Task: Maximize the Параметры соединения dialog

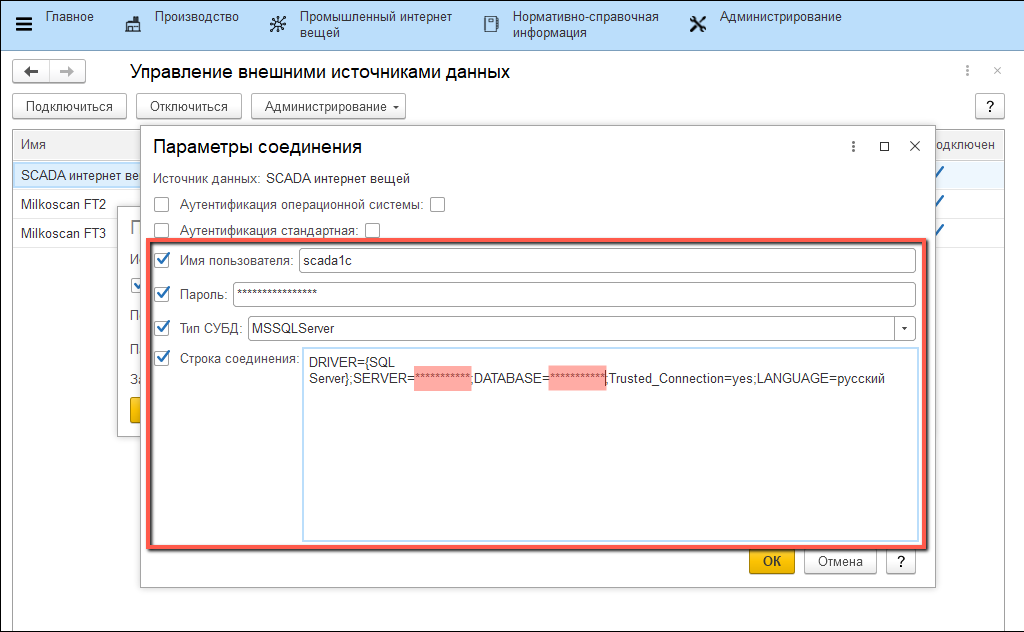Action: (x=884, y=146)
